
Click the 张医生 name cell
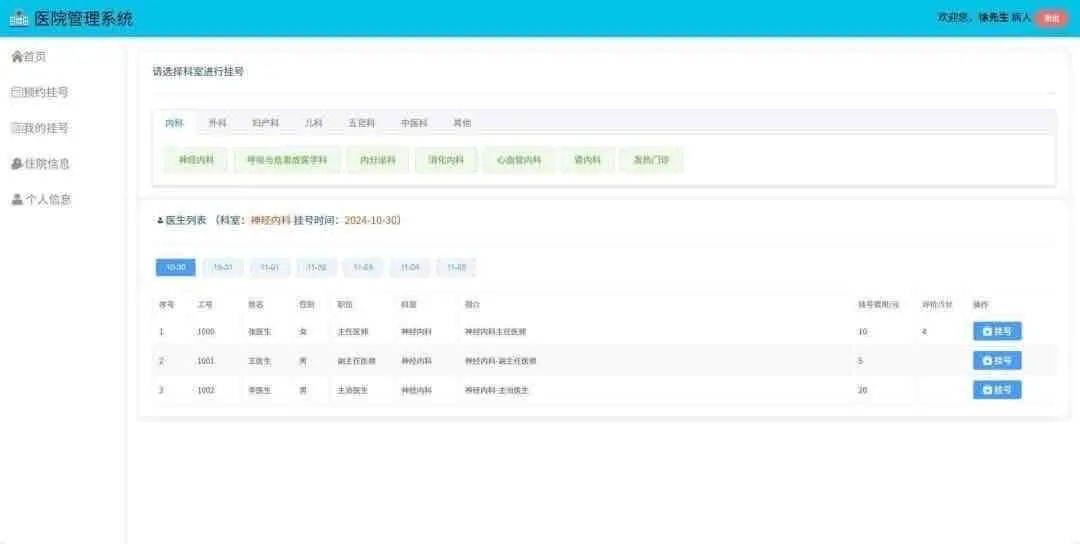260,332
